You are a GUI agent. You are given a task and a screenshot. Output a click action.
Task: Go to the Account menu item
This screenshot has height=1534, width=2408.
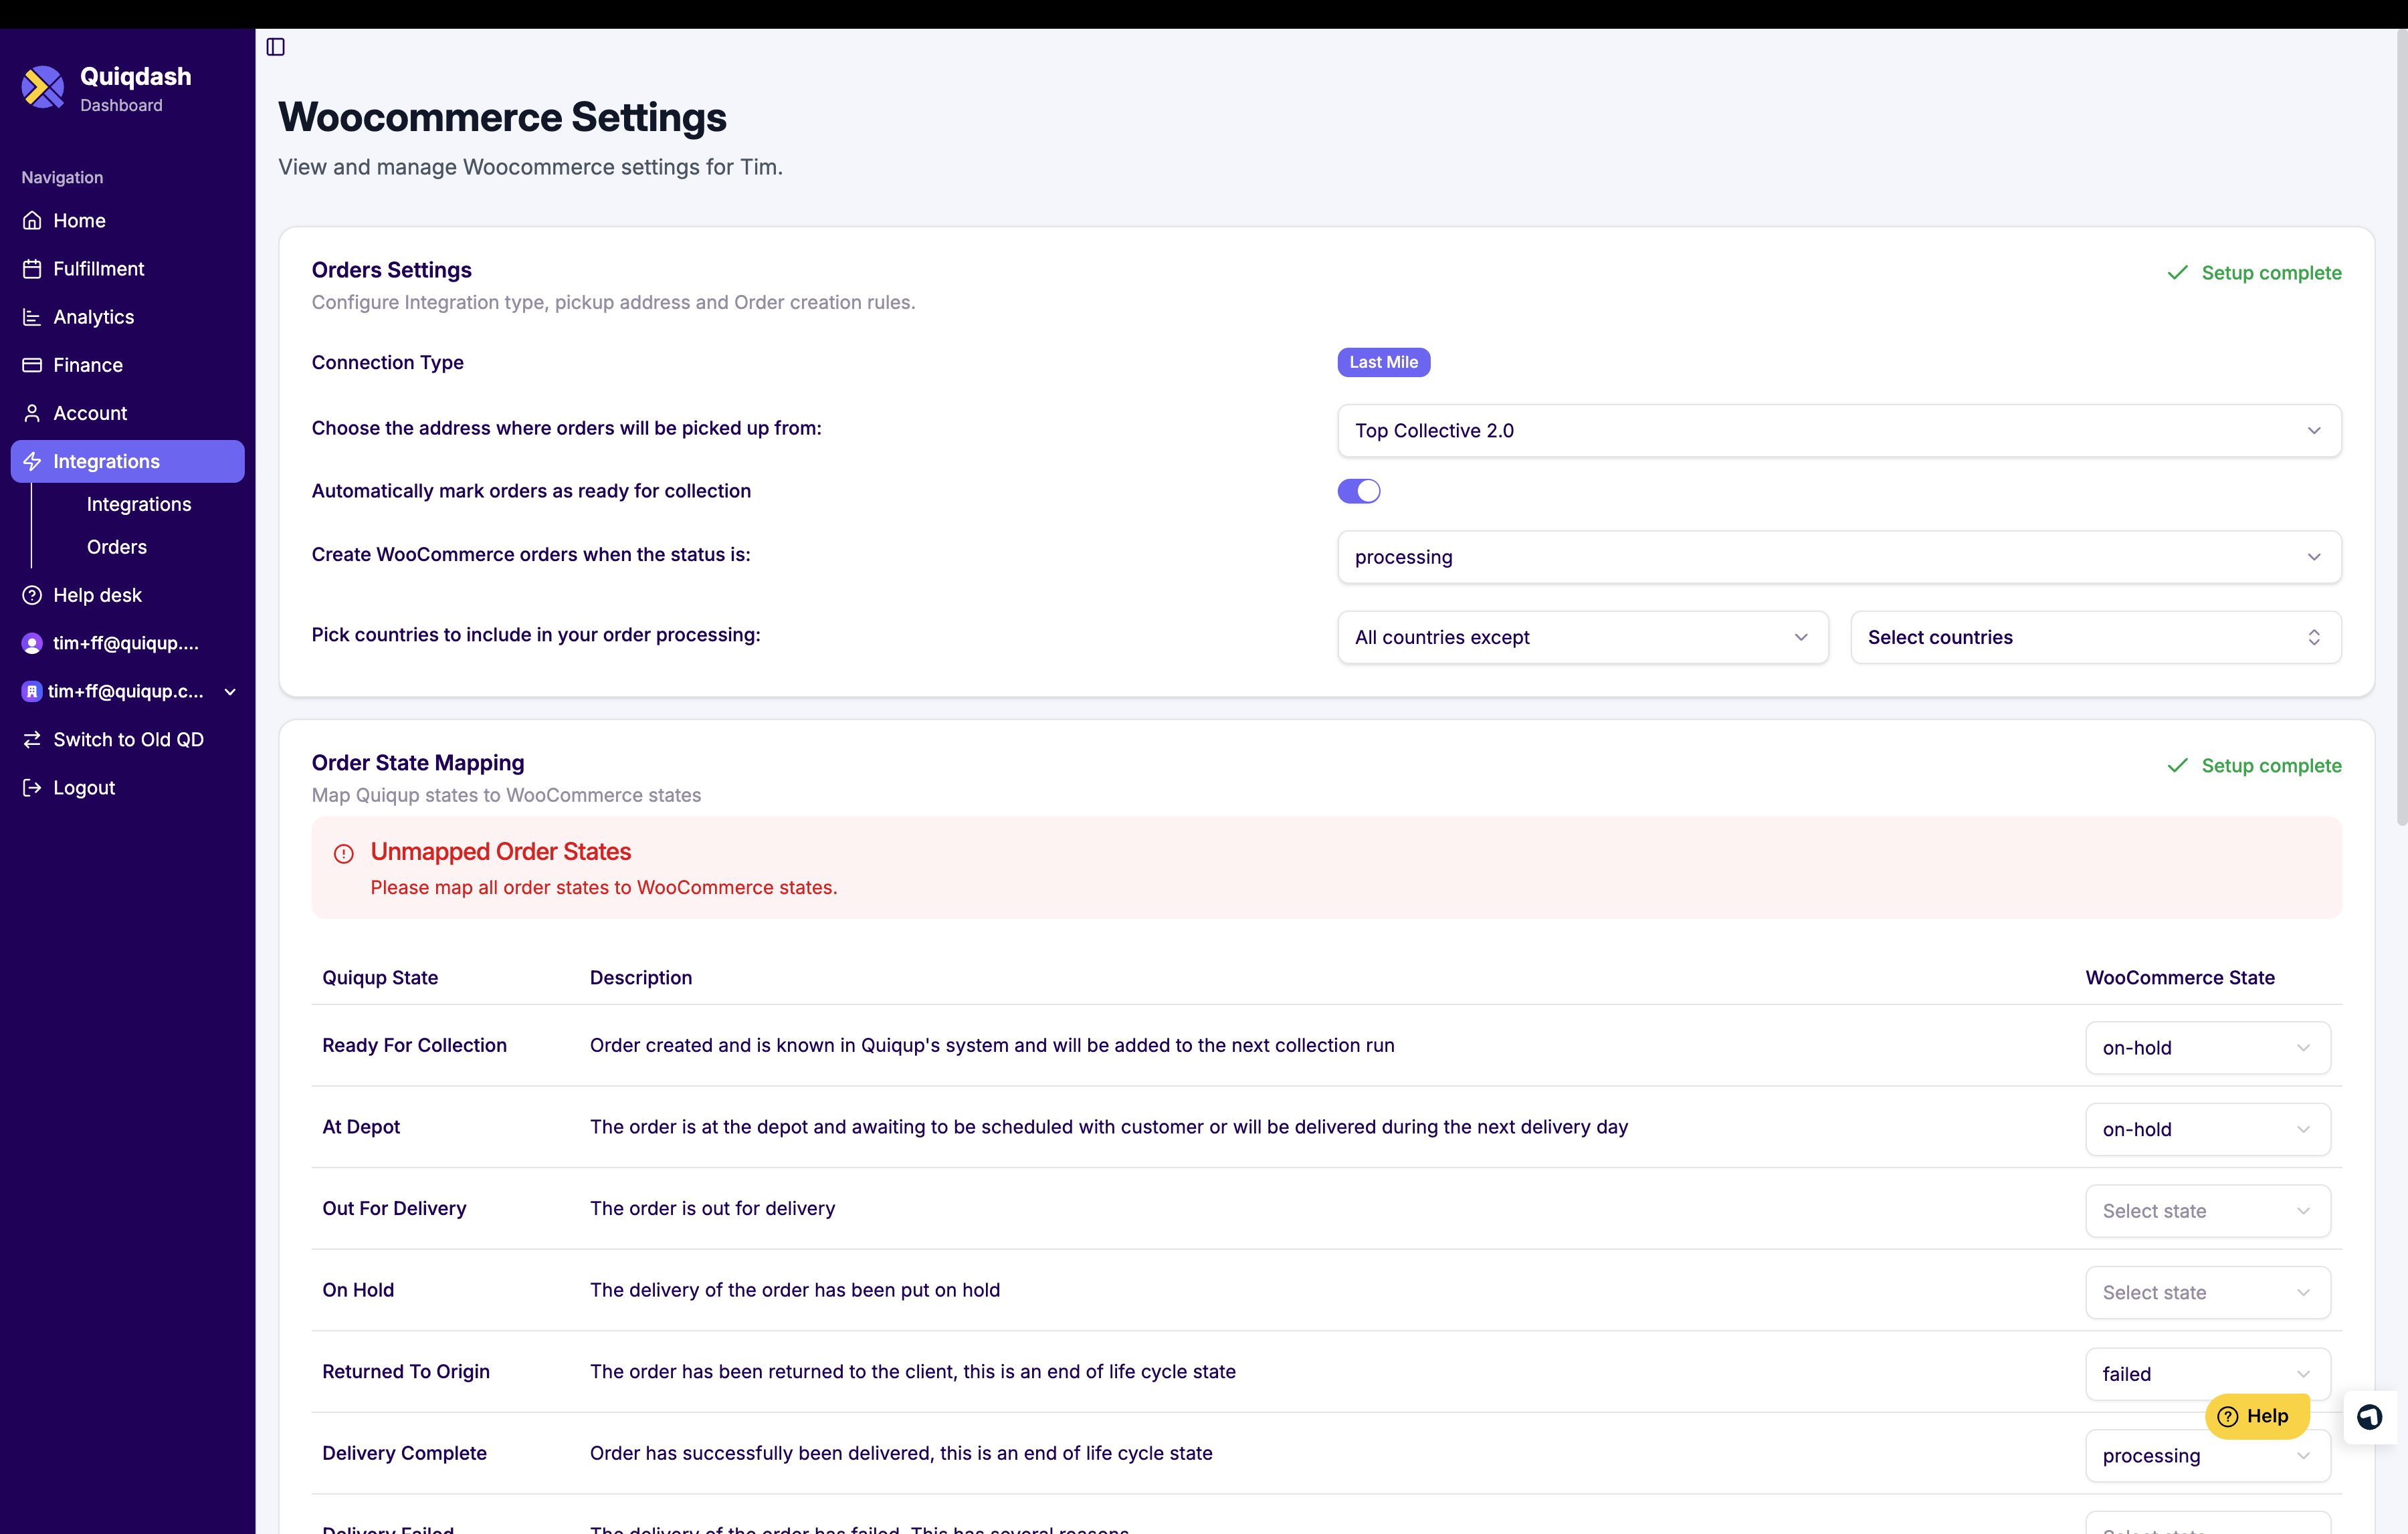point(90,413)
